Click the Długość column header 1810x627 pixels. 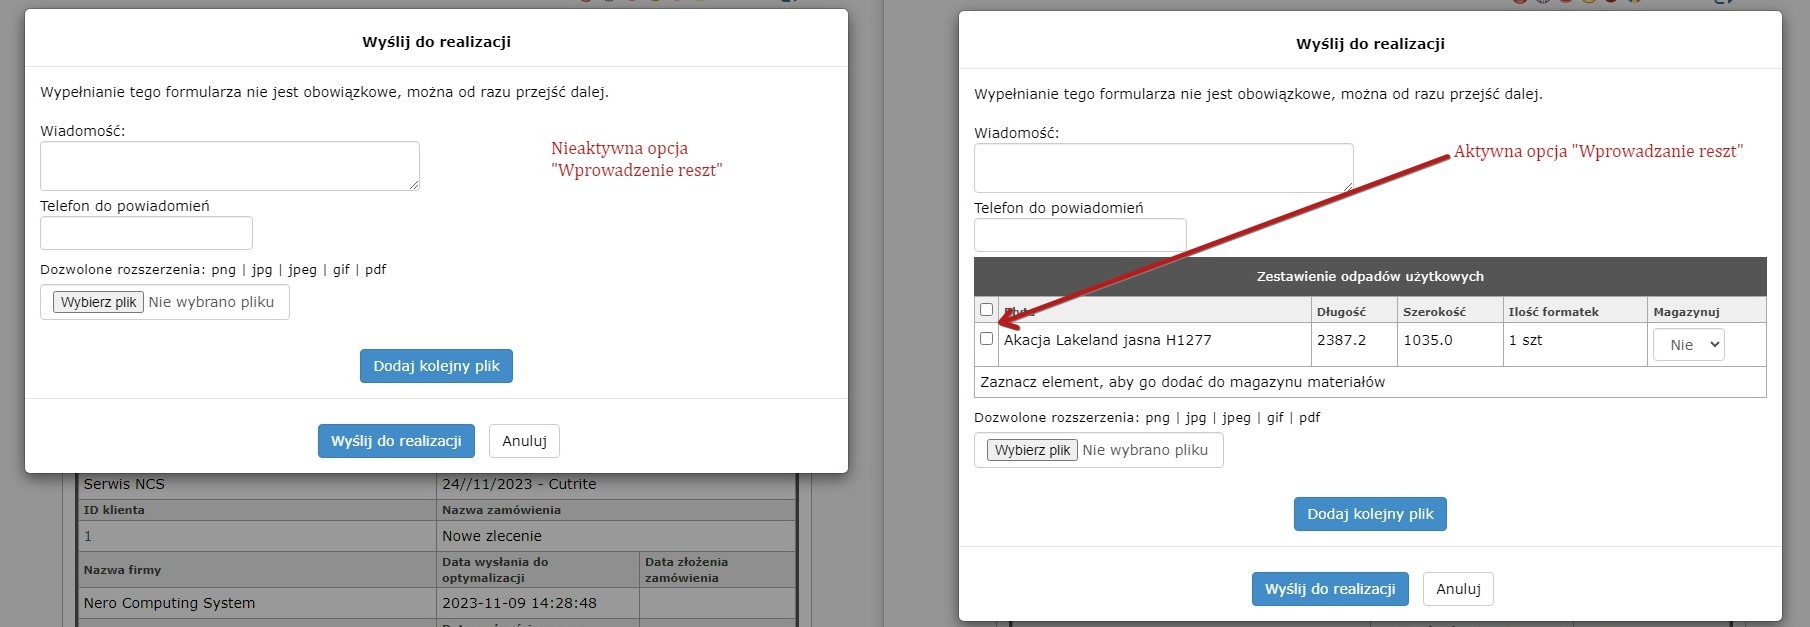[1341, 312]
